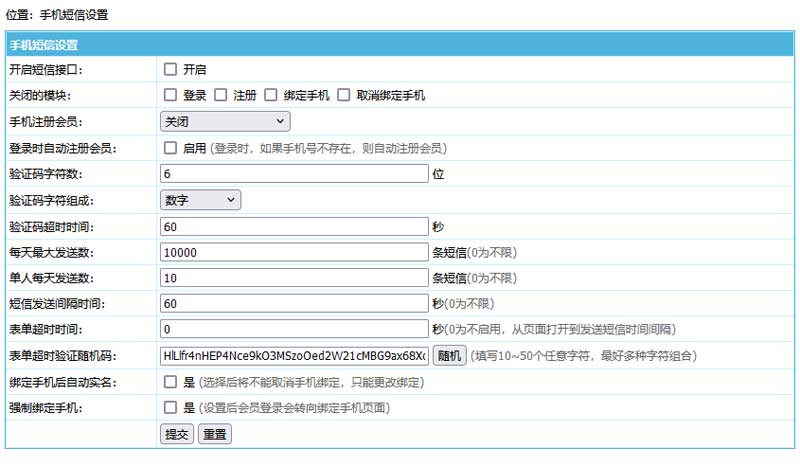800x467 pixels.
Task: Click the 每天最大发送数 input box
Action: point(294,252)
